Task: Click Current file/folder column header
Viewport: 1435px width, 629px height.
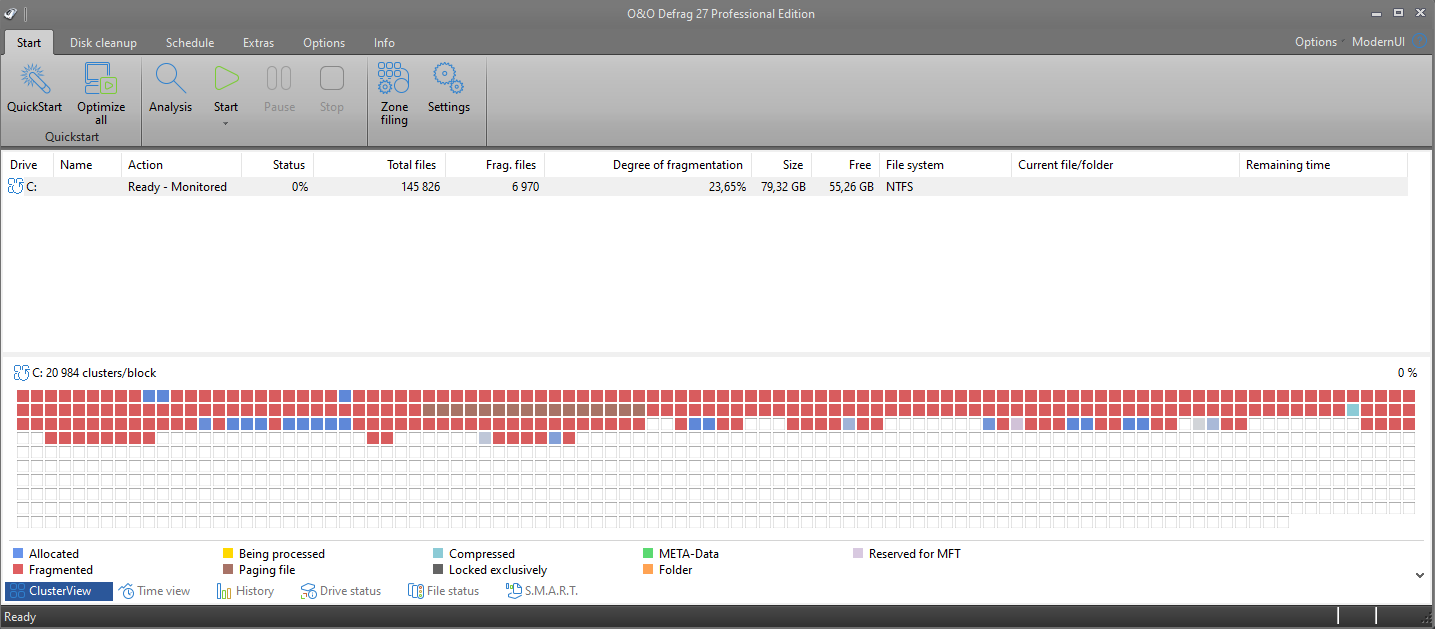Action: (x=1125, y=165)
